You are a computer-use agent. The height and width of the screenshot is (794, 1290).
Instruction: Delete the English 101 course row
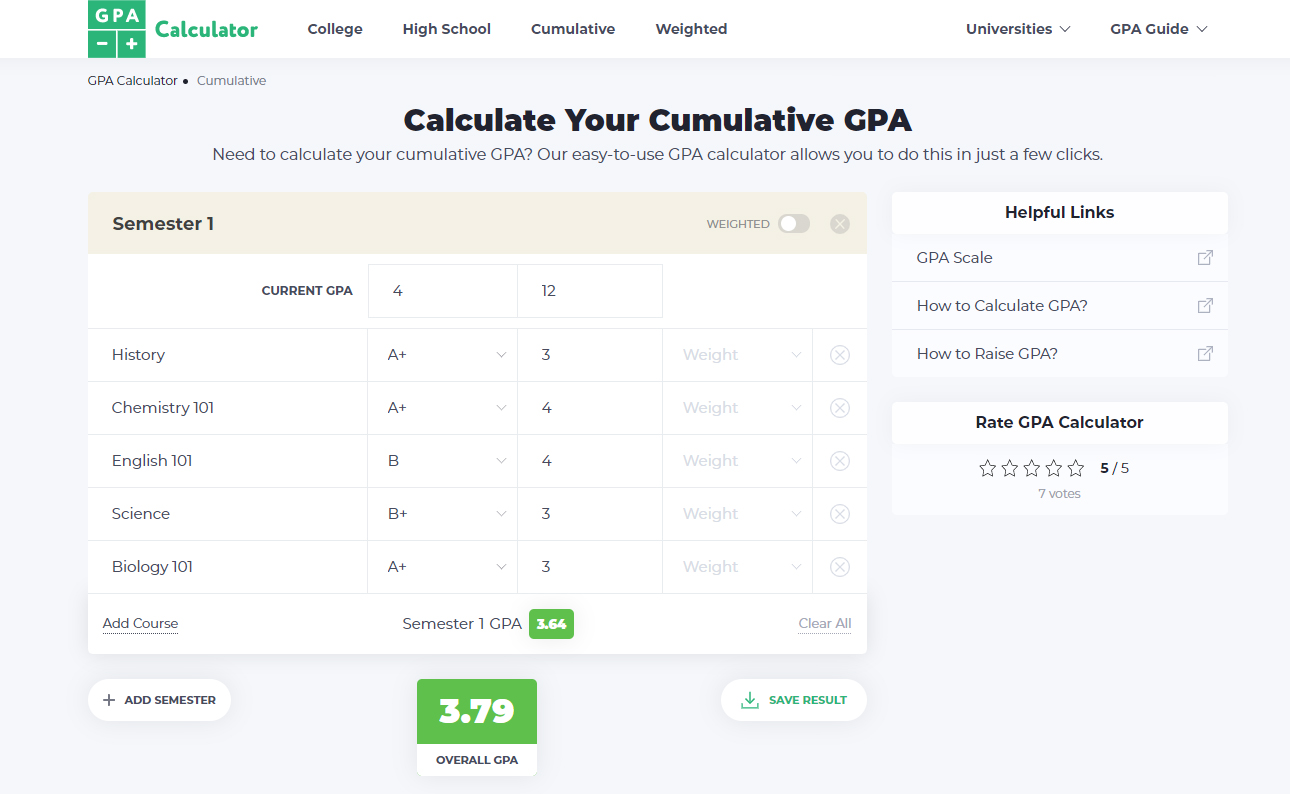840,461
